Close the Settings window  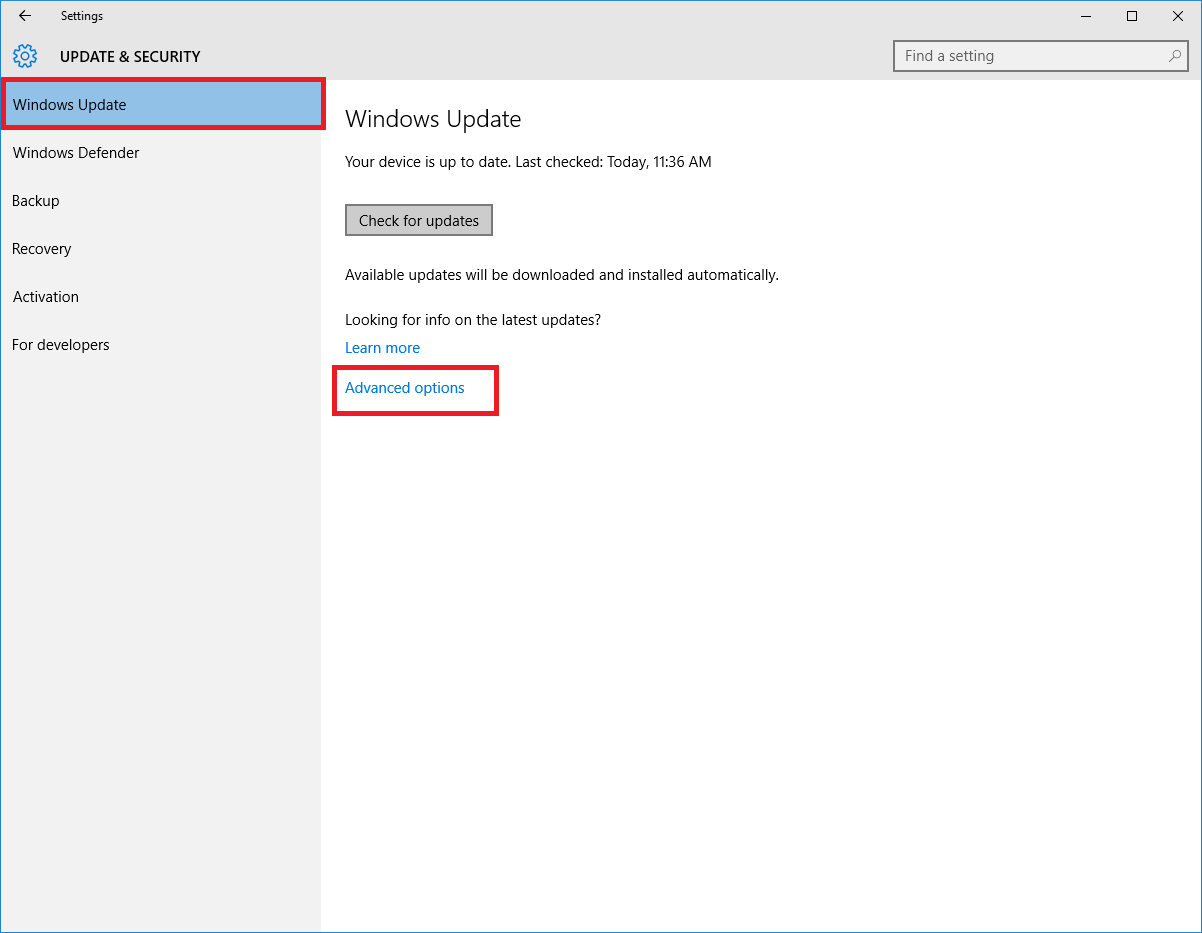tap(1178, 16)
